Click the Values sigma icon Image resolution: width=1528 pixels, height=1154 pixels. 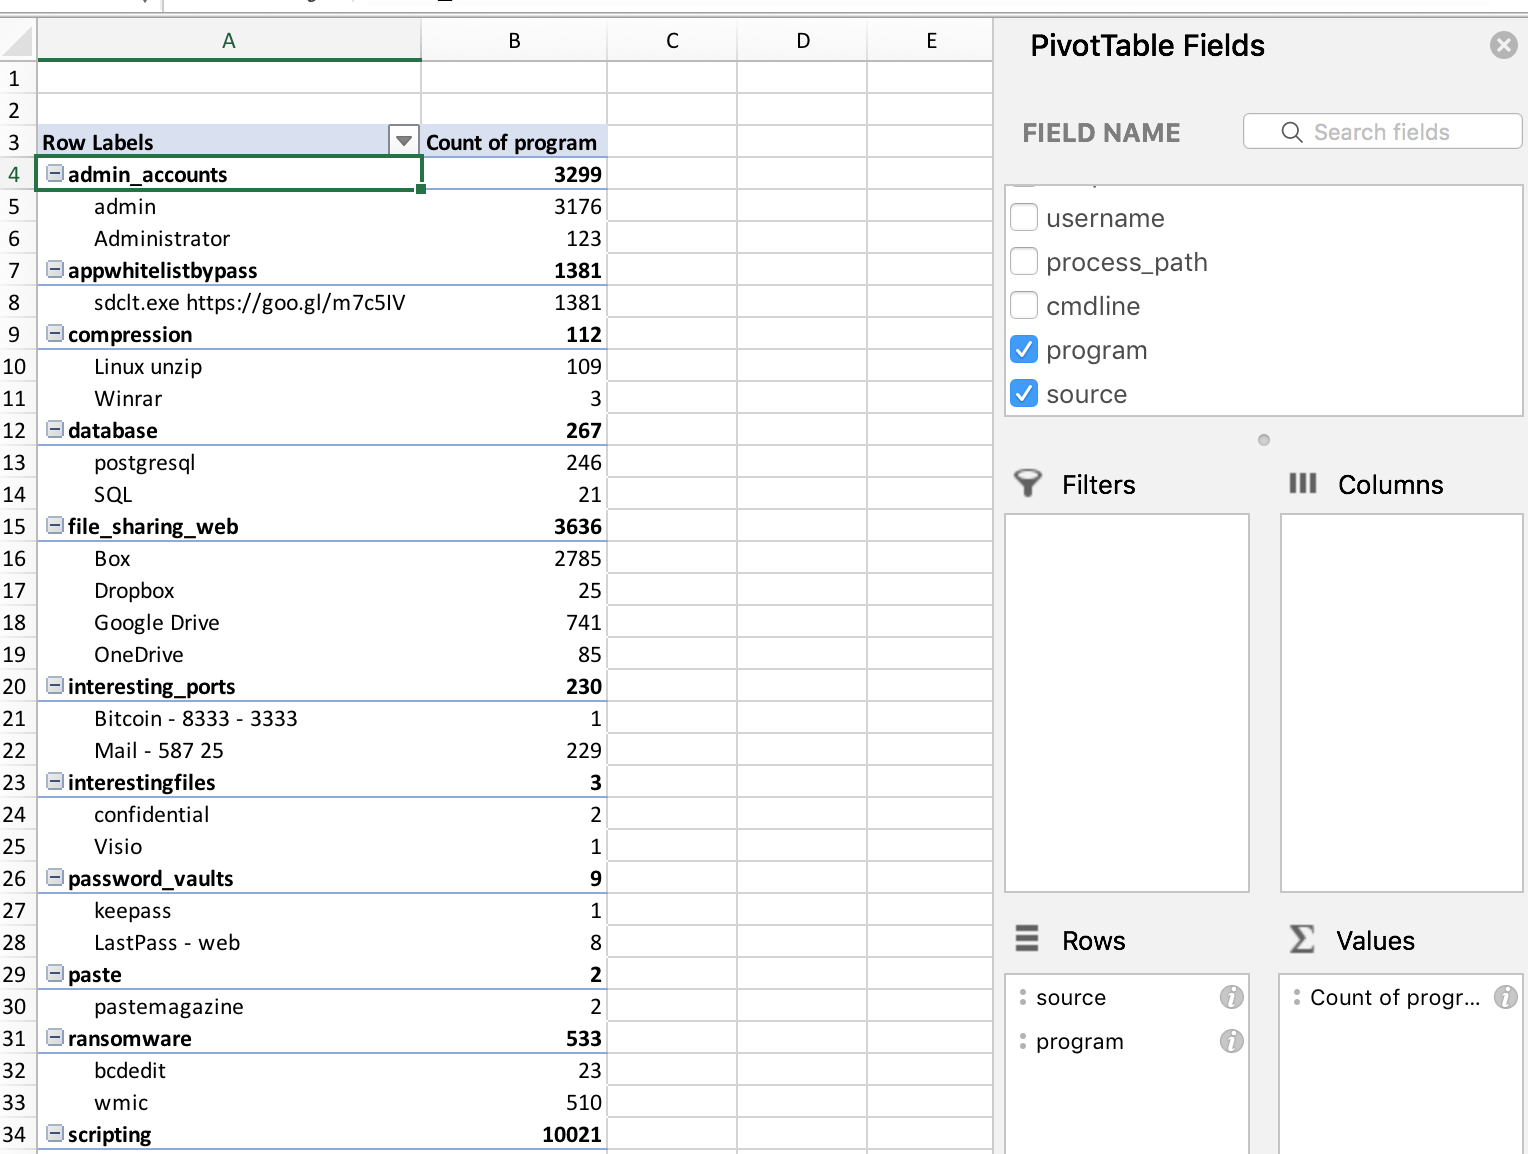pyautogui.click(x=1302, y=940)
